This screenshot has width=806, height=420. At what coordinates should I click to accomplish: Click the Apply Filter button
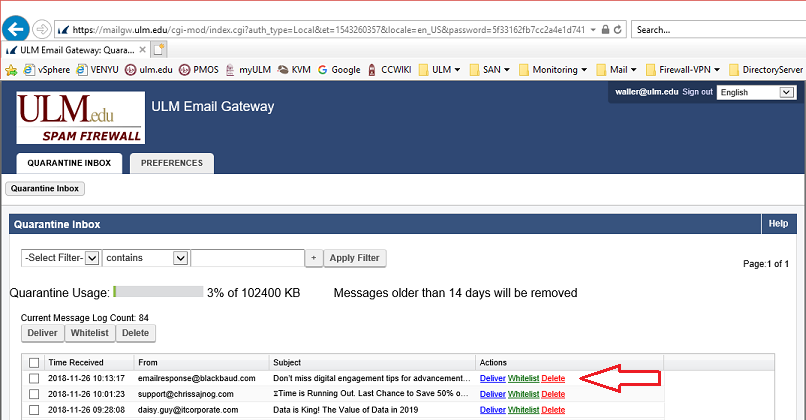(x=355, y=258)
